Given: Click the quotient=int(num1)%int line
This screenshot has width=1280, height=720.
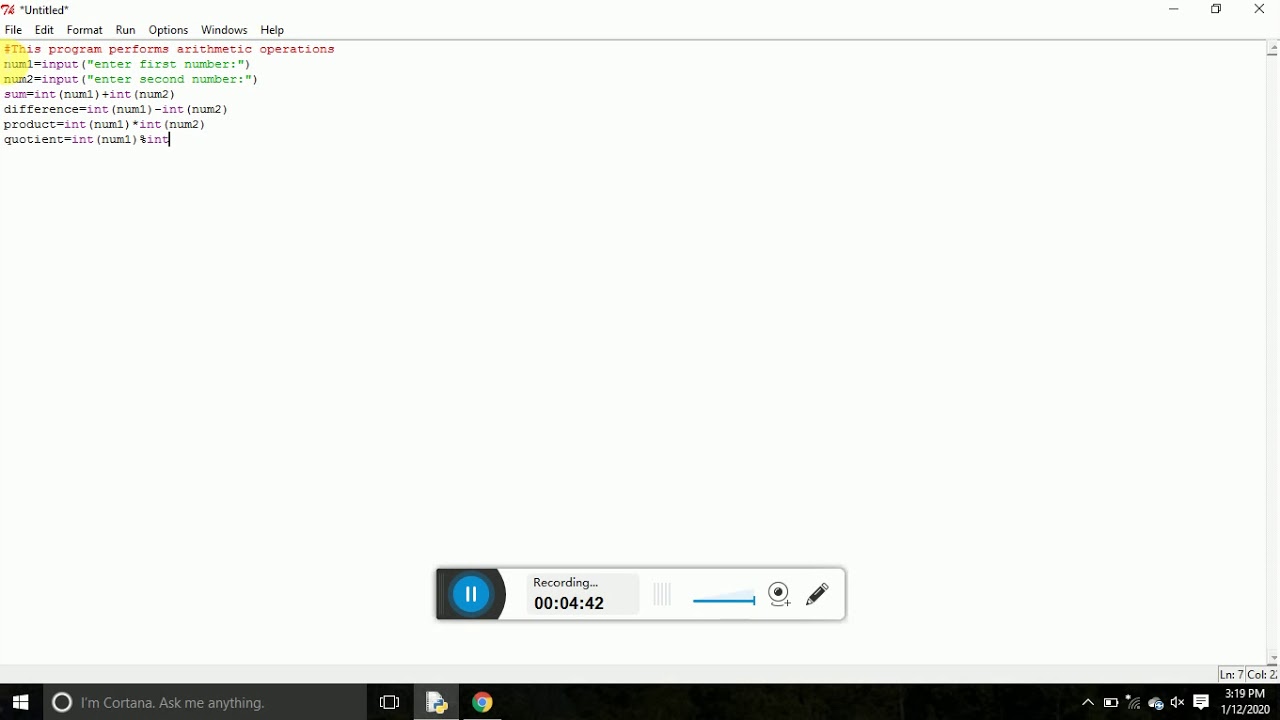Looking at the screenshot, I should click(x=87, y=140).
